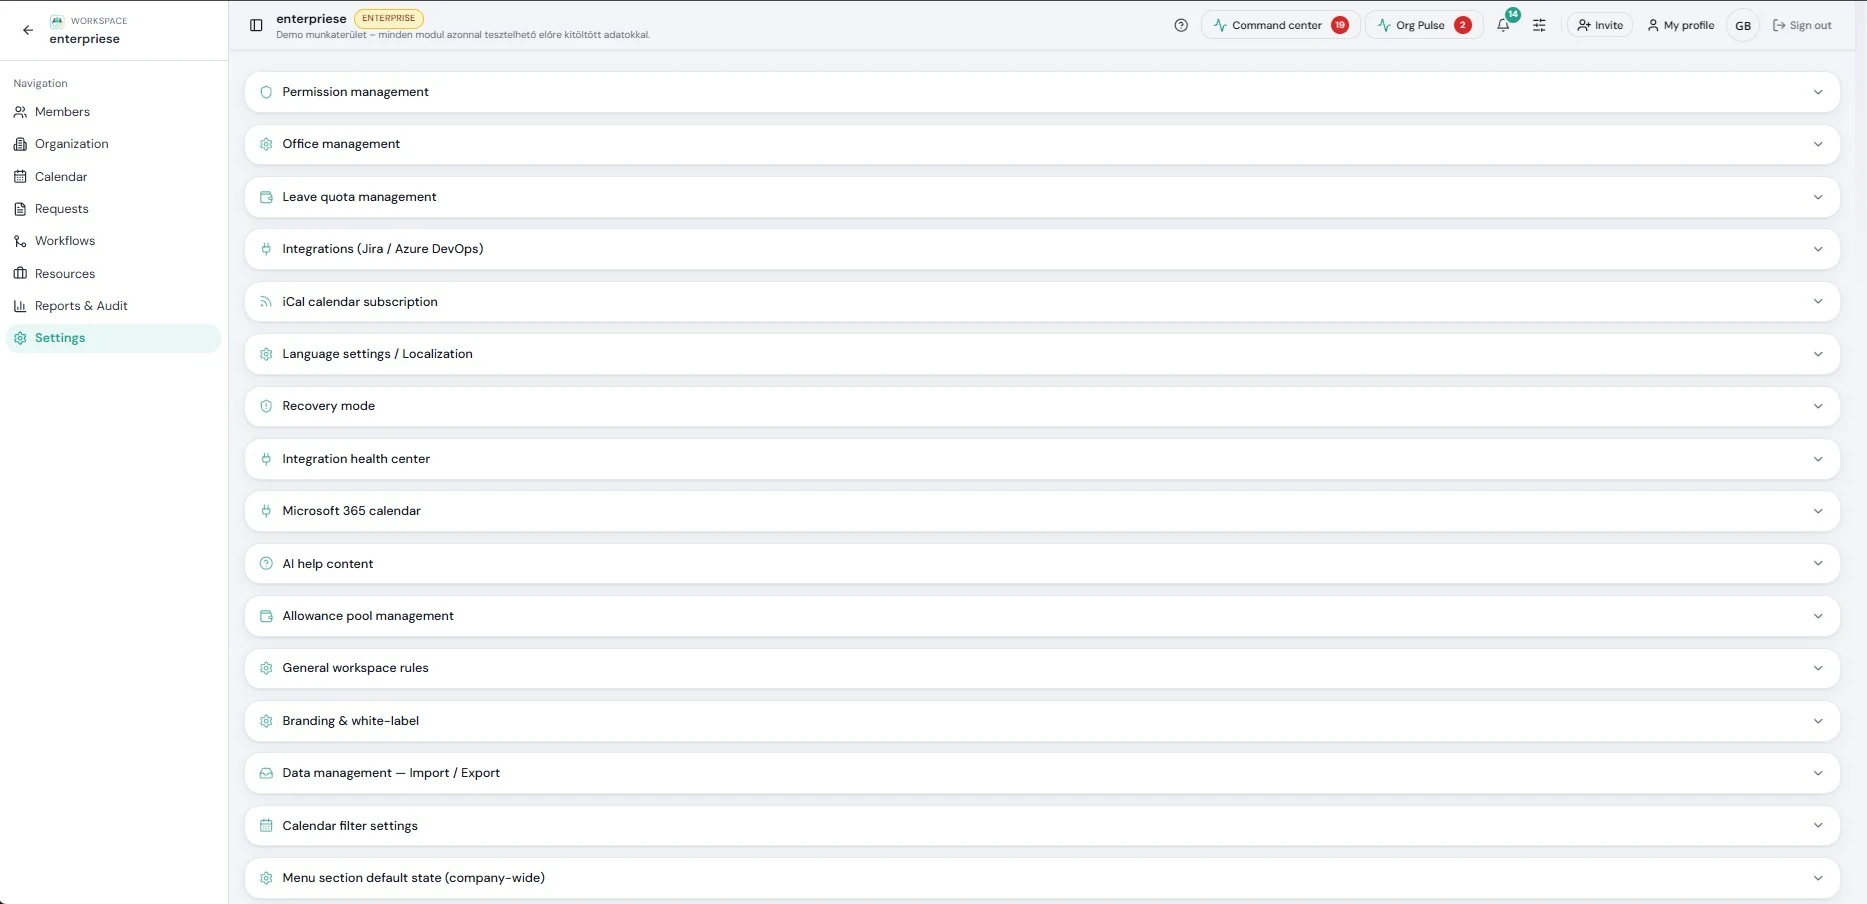
Task: Select Workflows in the sidebar
Action: point(113,241)
